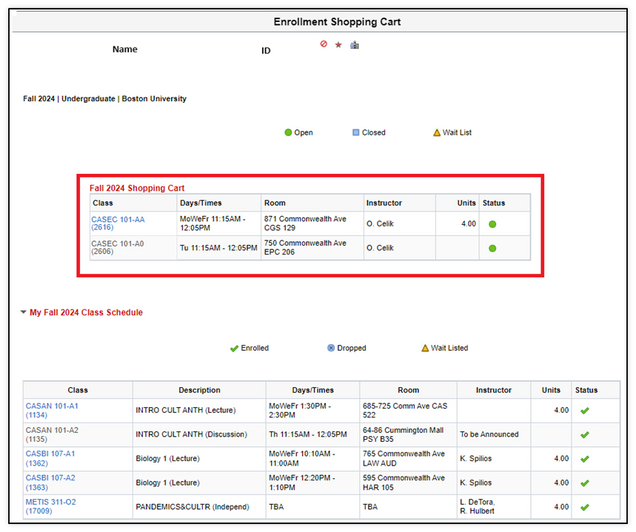The height and width of the screenshot is (532, 636).
Task: Click INTRO CULT ANTH (Lecture) description
Action: [x=185, y=410]
